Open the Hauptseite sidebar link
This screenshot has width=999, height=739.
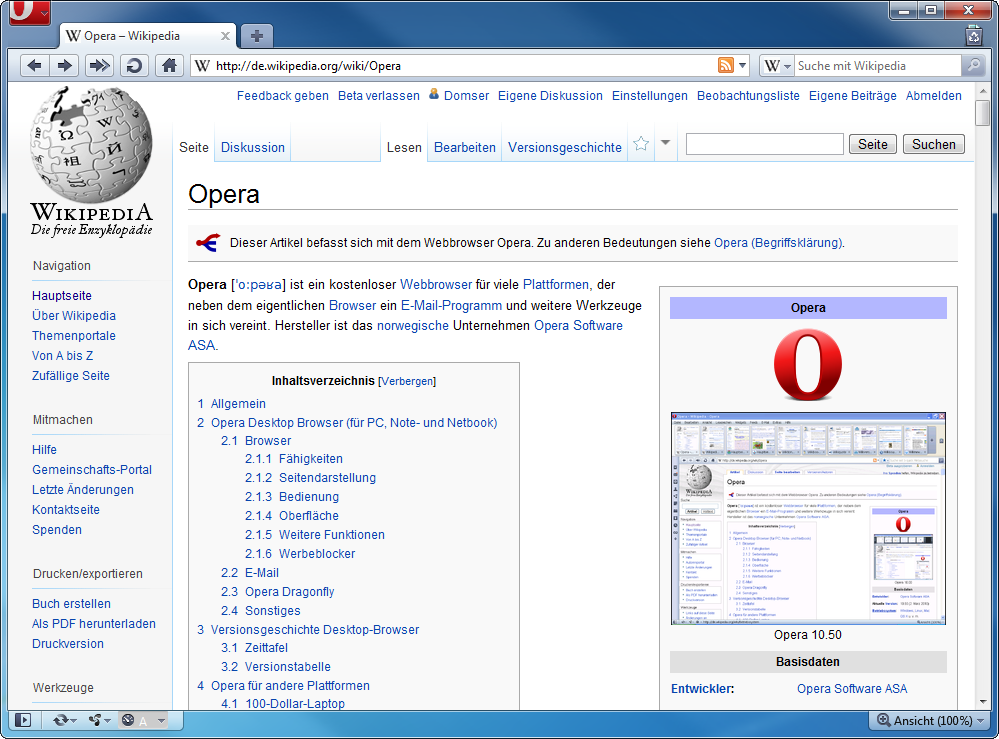pos(62,296)
